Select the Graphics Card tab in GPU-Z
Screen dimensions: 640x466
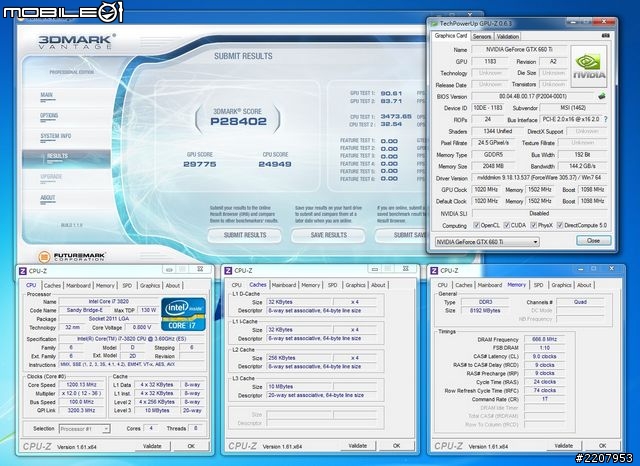click(x=450, y=36)
